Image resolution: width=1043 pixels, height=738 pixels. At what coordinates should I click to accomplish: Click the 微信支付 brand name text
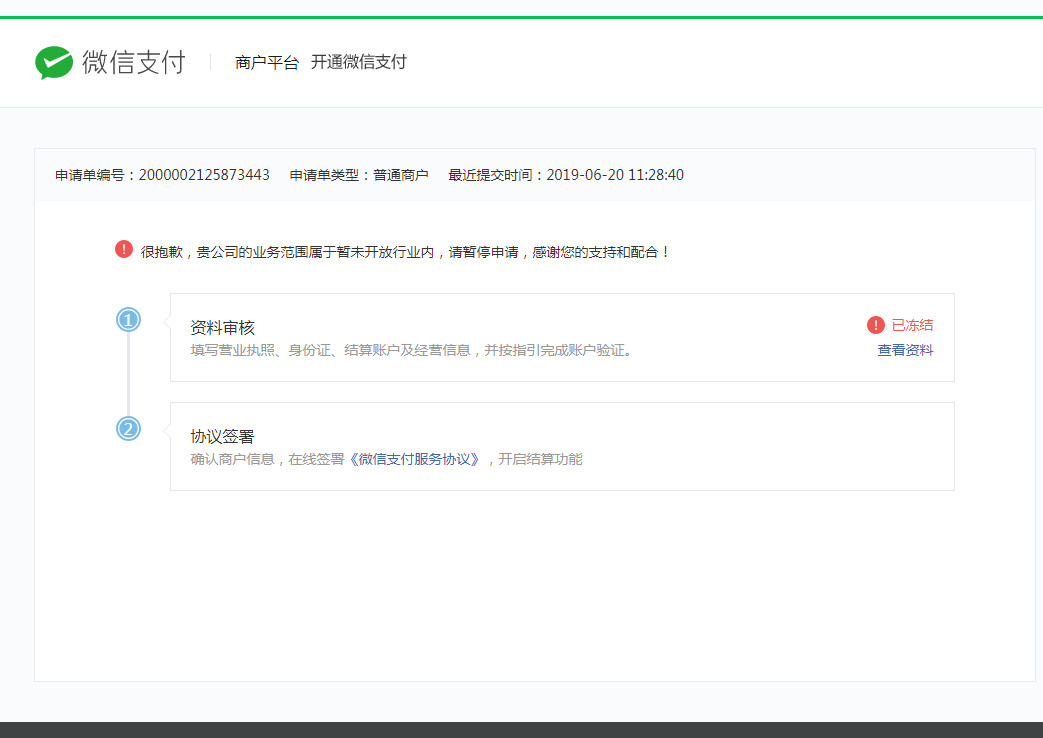(x=133, y=62)
